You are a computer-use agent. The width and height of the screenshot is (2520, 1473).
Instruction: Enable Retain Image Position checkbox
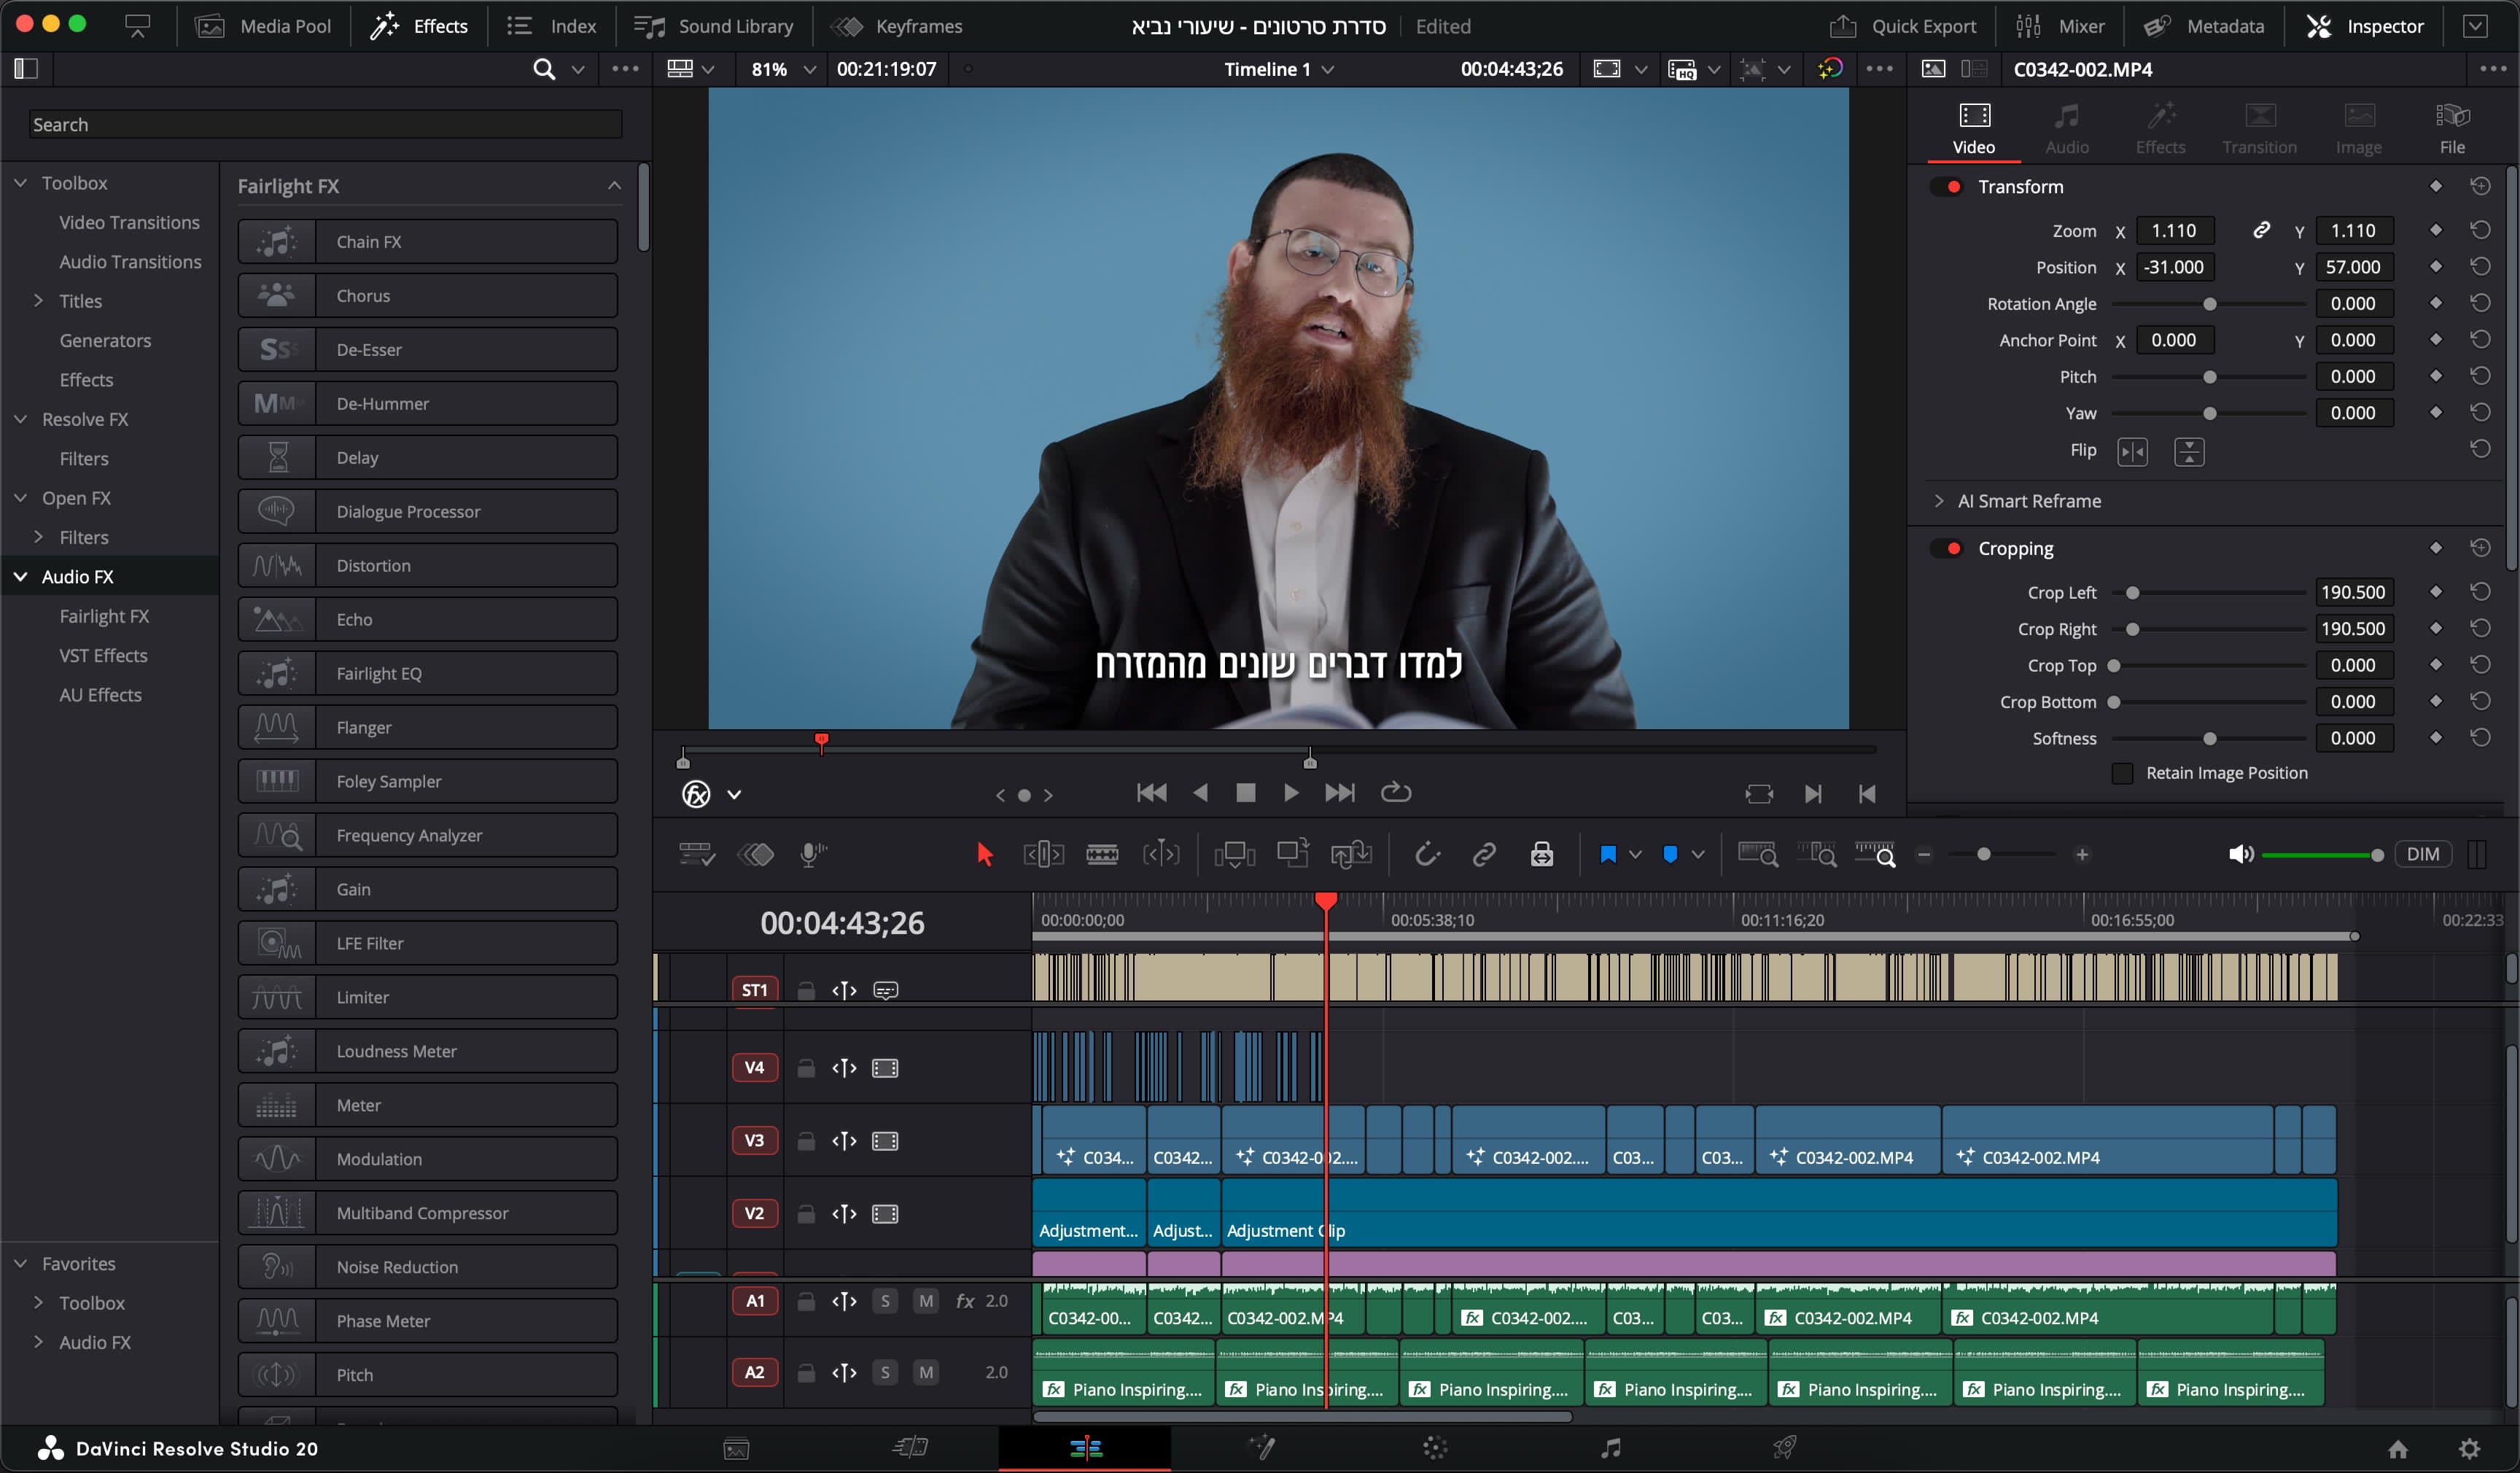(2122, 773)
